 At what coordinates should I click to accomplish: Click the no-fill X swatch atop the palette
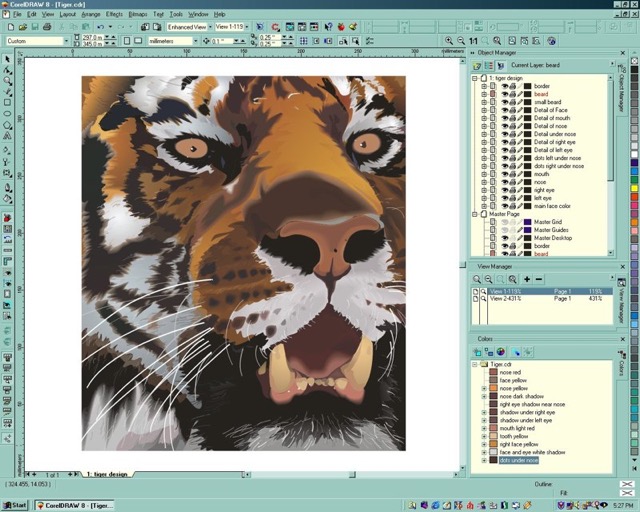(634, 60)
